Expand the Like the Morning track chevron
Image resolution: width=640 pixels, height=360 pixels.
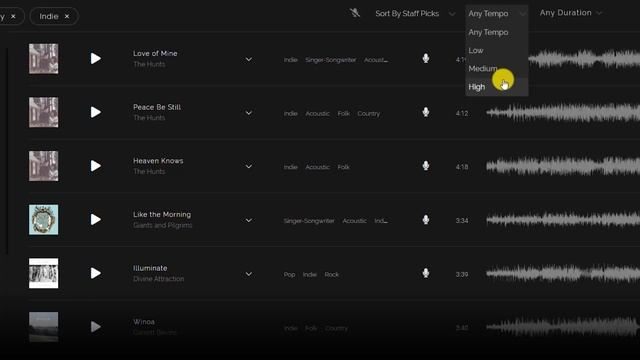point(249,220)
